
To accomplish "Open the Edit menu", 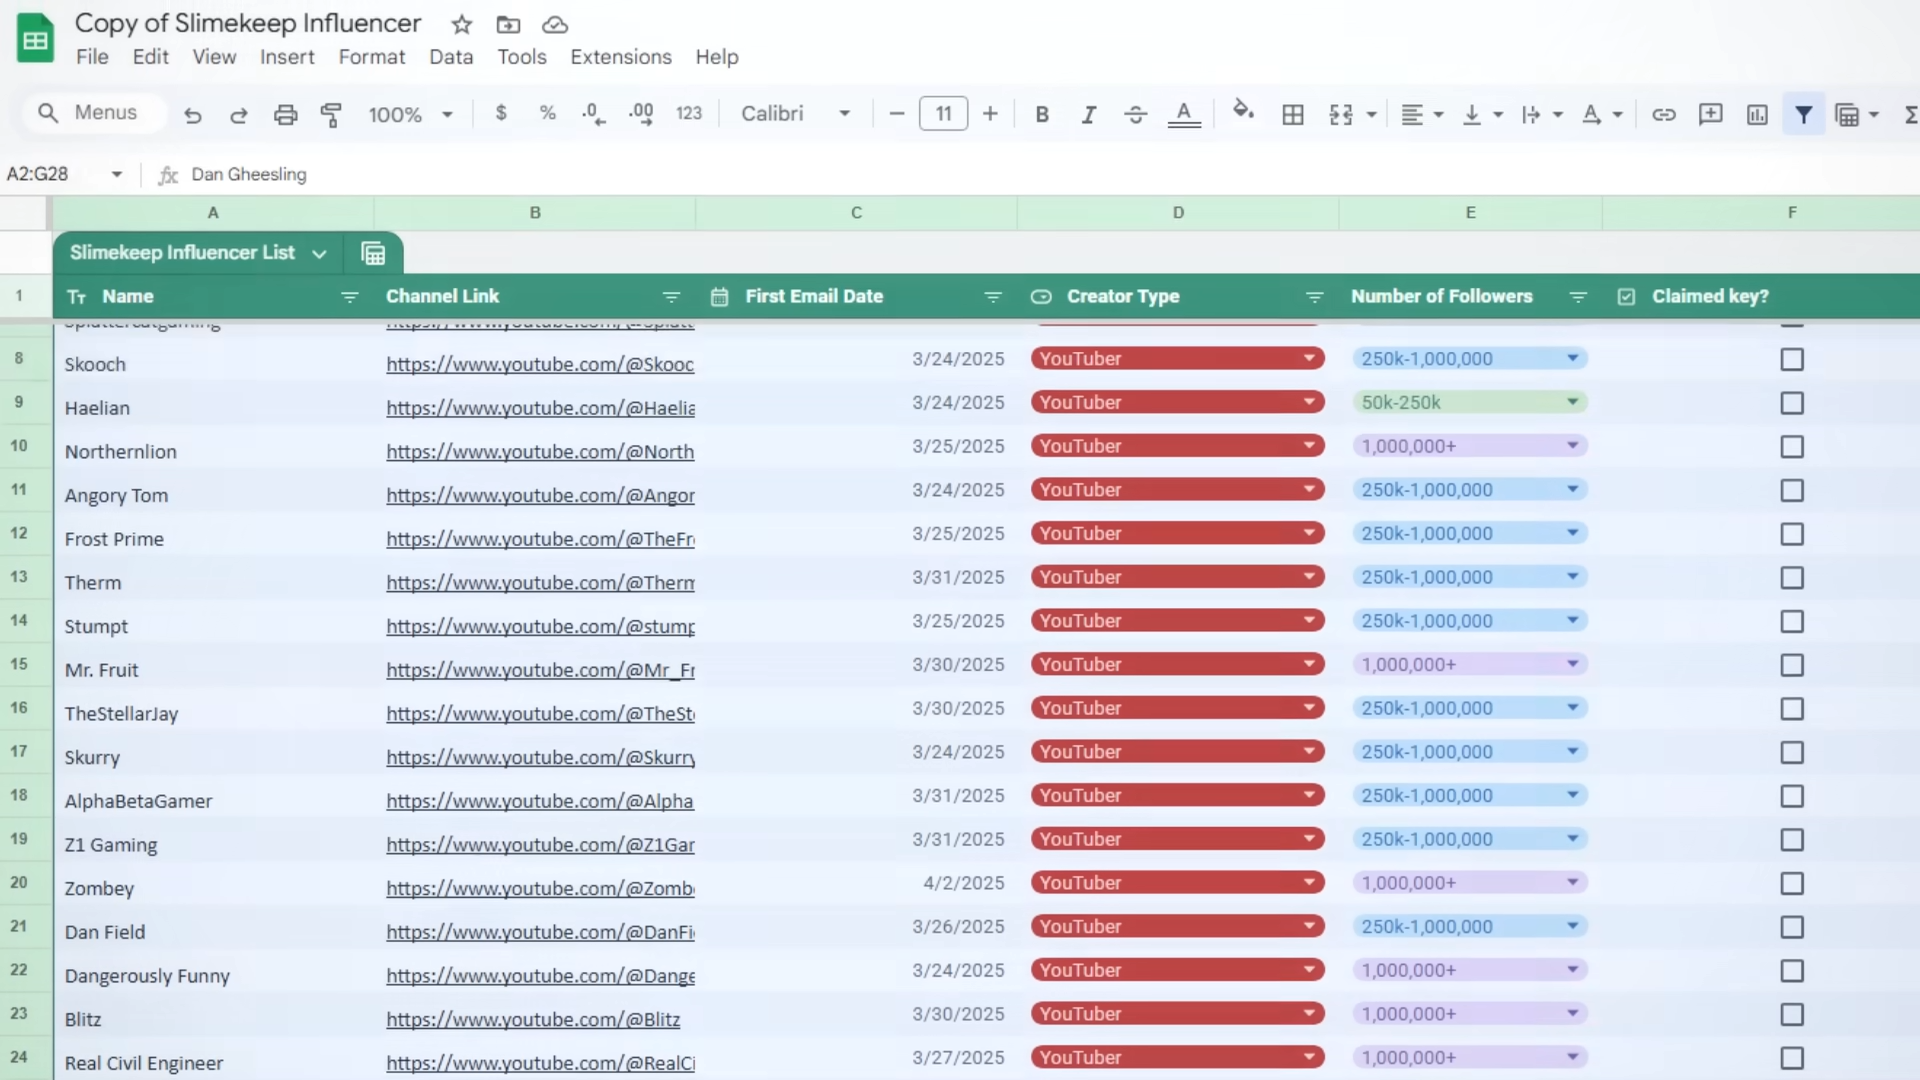I will (150, 57).
